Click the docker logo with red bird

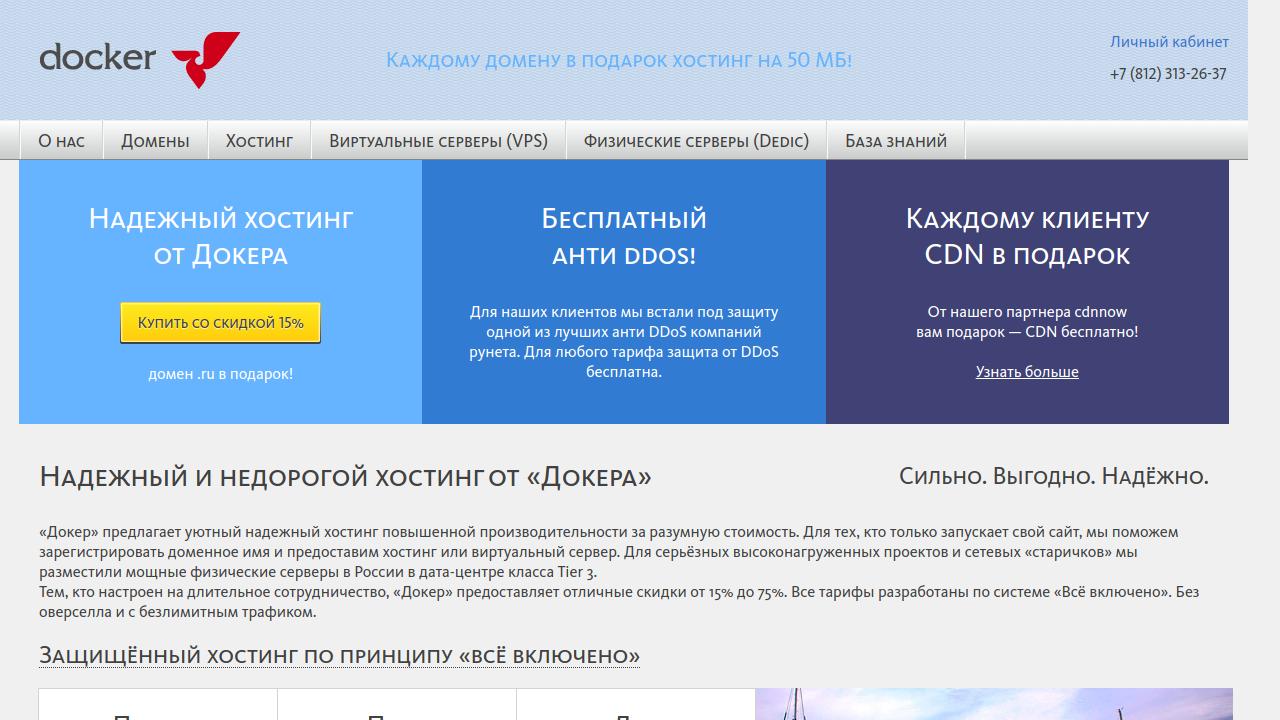point(140,59)
